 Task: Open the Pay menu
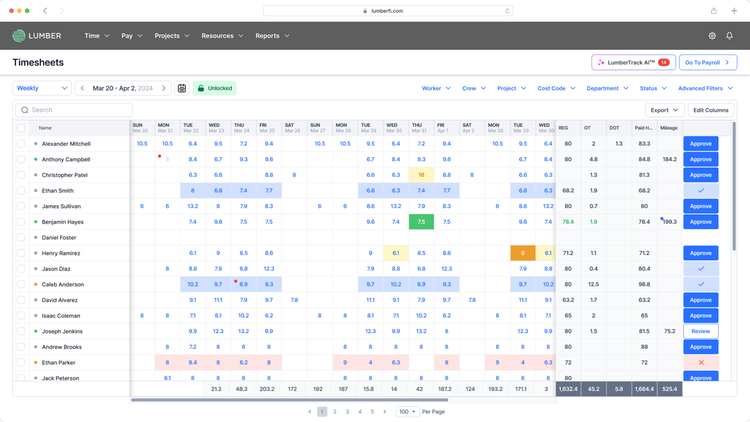pyautogui.click(x=132, y=36)
